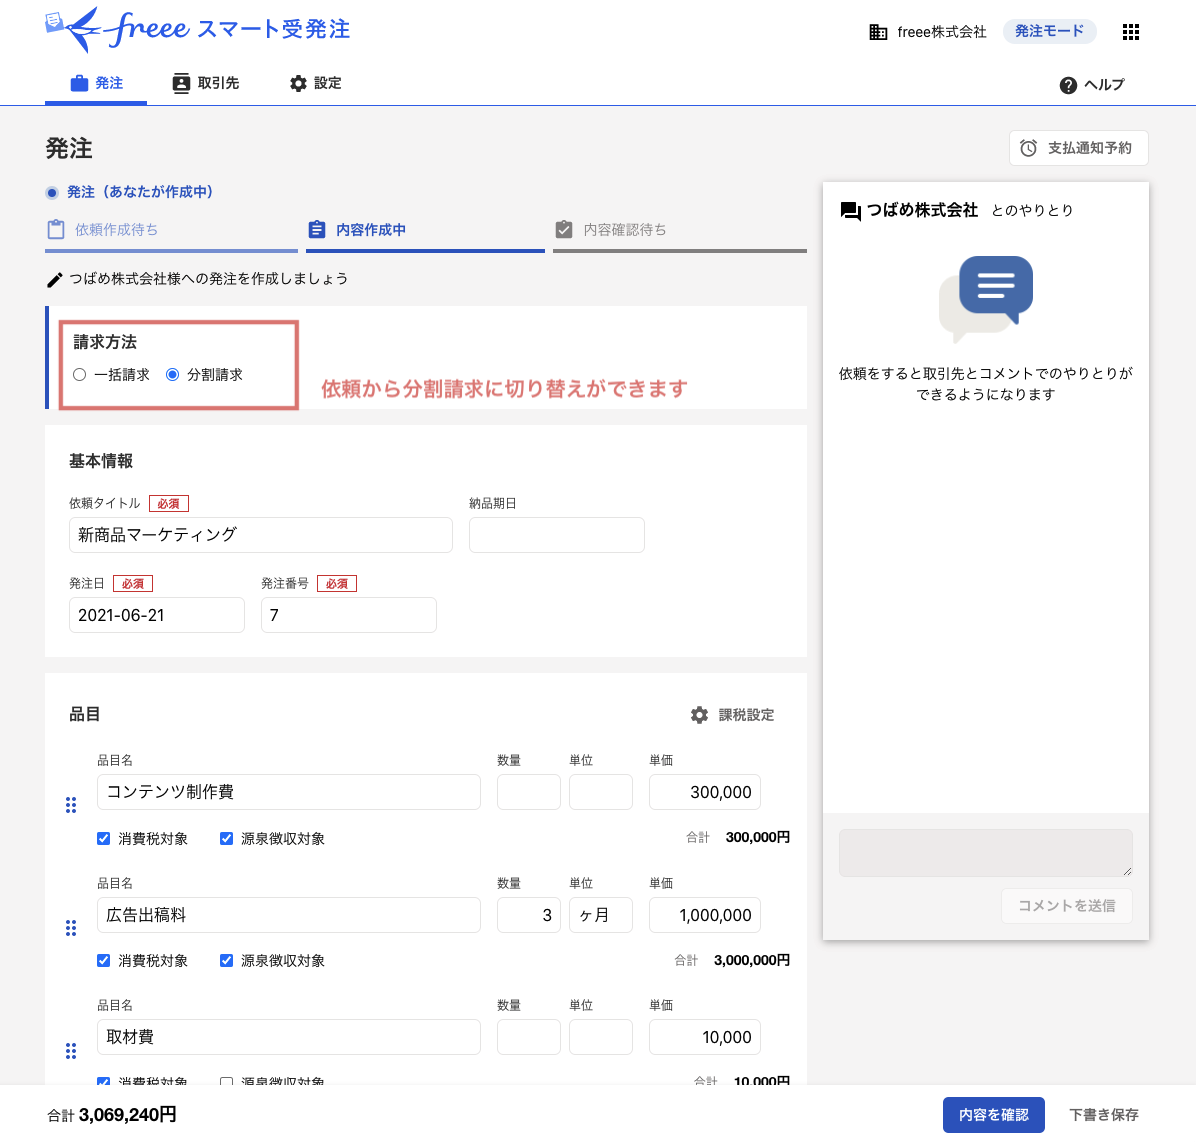Click the drag handle beside コンテンツ制作費
Viewport: 1196px width, 1142px height.
[71, 804]
